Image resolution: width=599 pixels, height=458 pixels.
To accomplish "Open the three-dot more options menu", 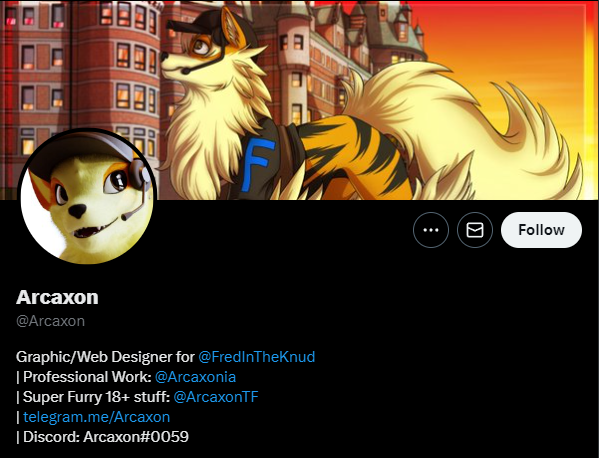I will coord(431,230).
